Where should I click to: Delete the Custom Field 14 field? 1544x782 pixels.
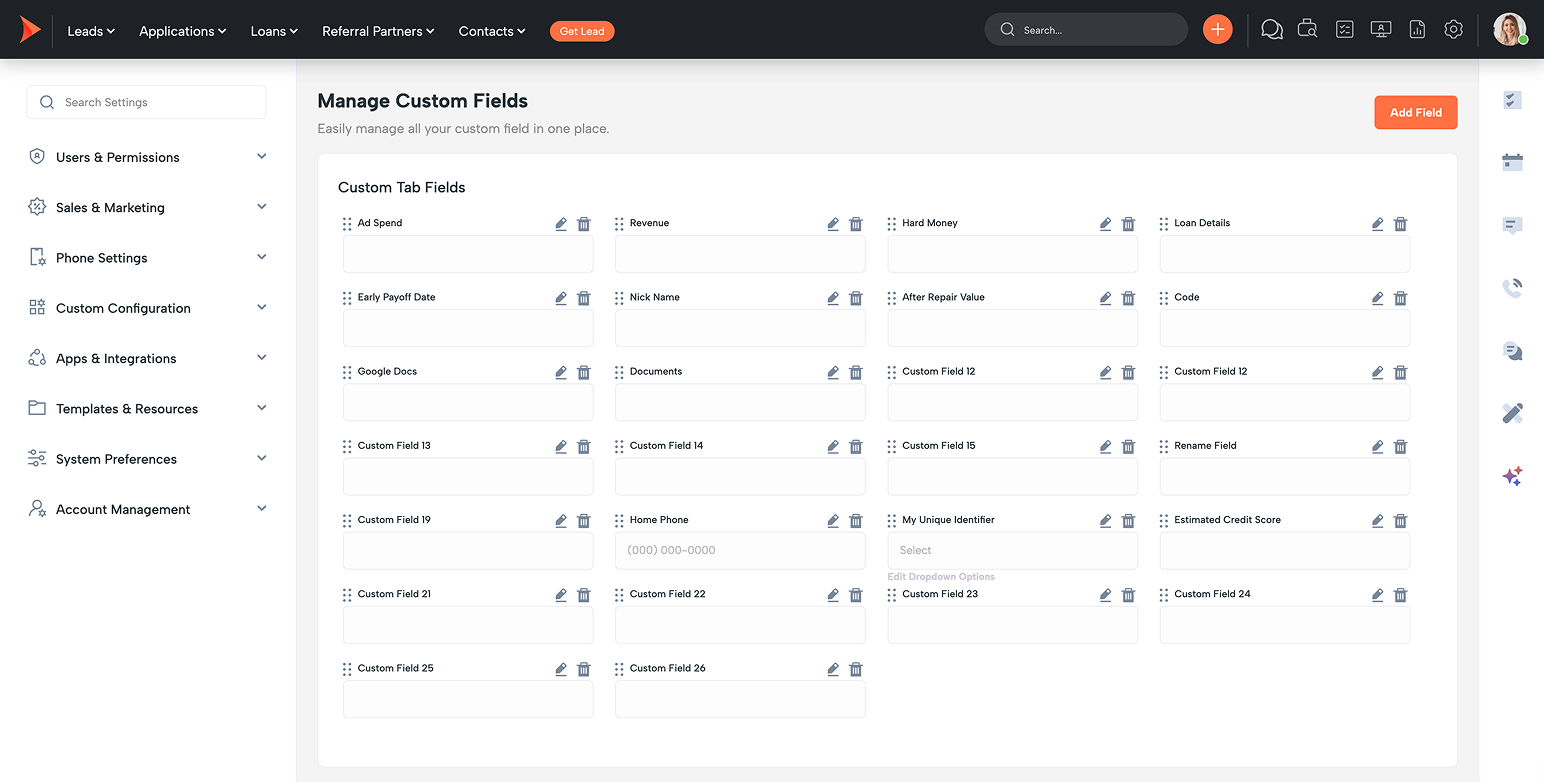(x=856, y=446)
